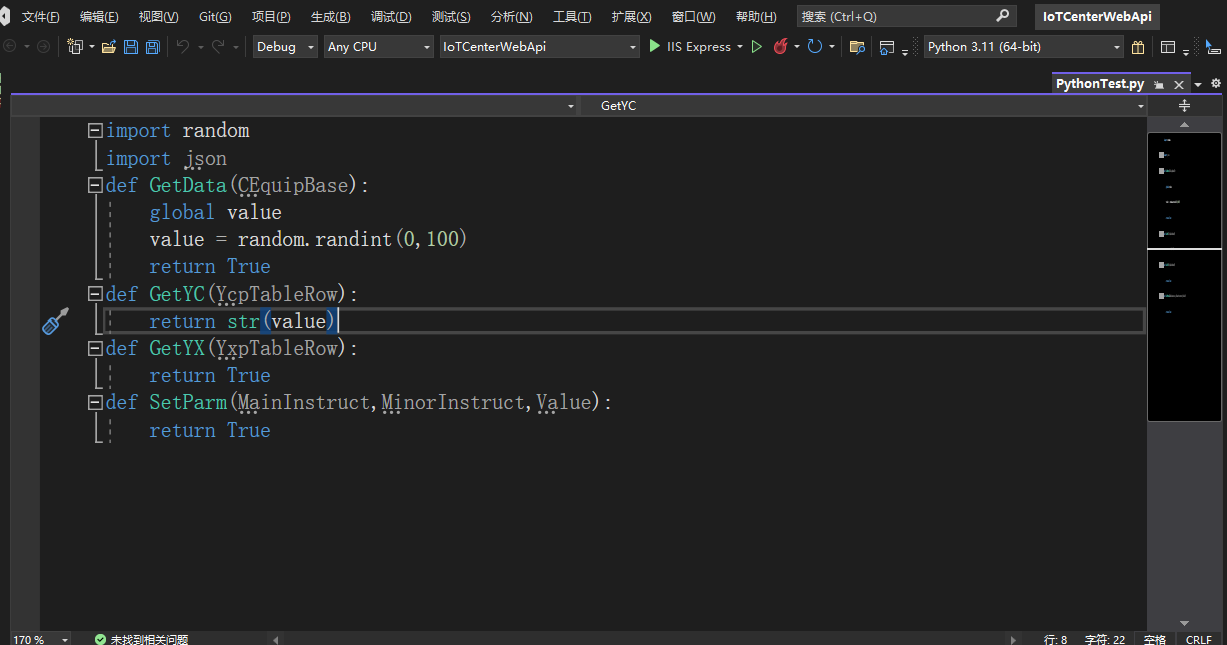
Task: Run the project with IIS Express
Action: [x=689, y=47]
